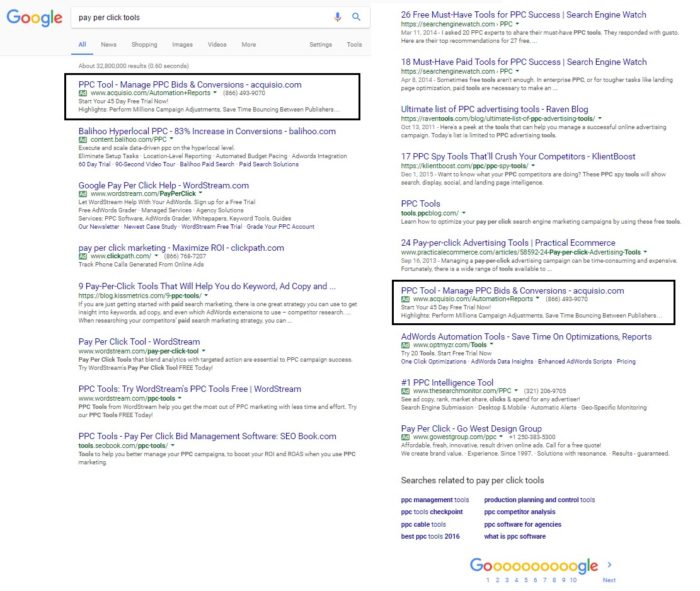Click related search 'what is ppc software'
700x591 pixels.
(x=515, y=537)
